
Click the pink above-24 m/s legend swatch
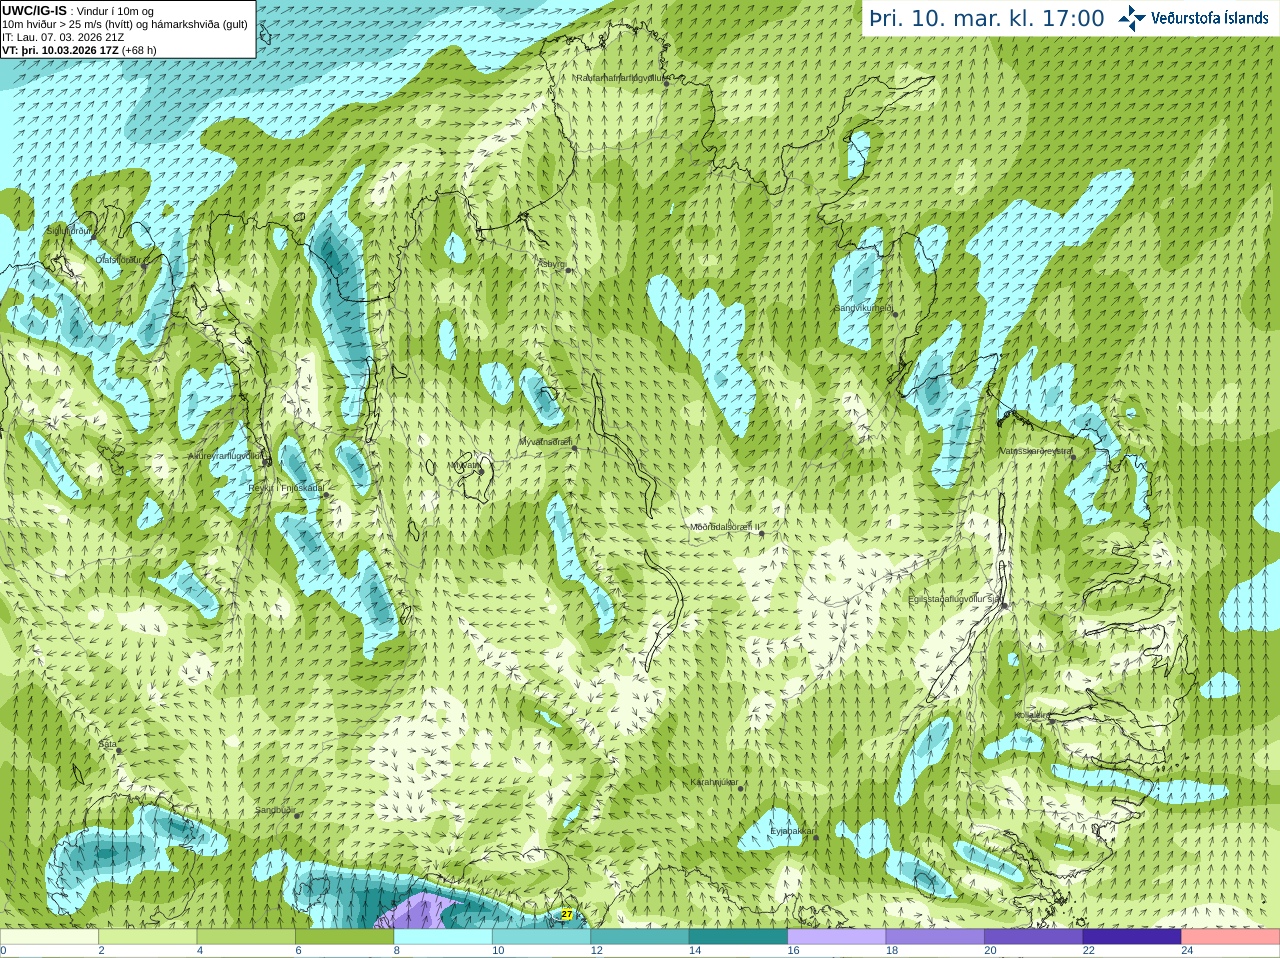click(1231, 937)
